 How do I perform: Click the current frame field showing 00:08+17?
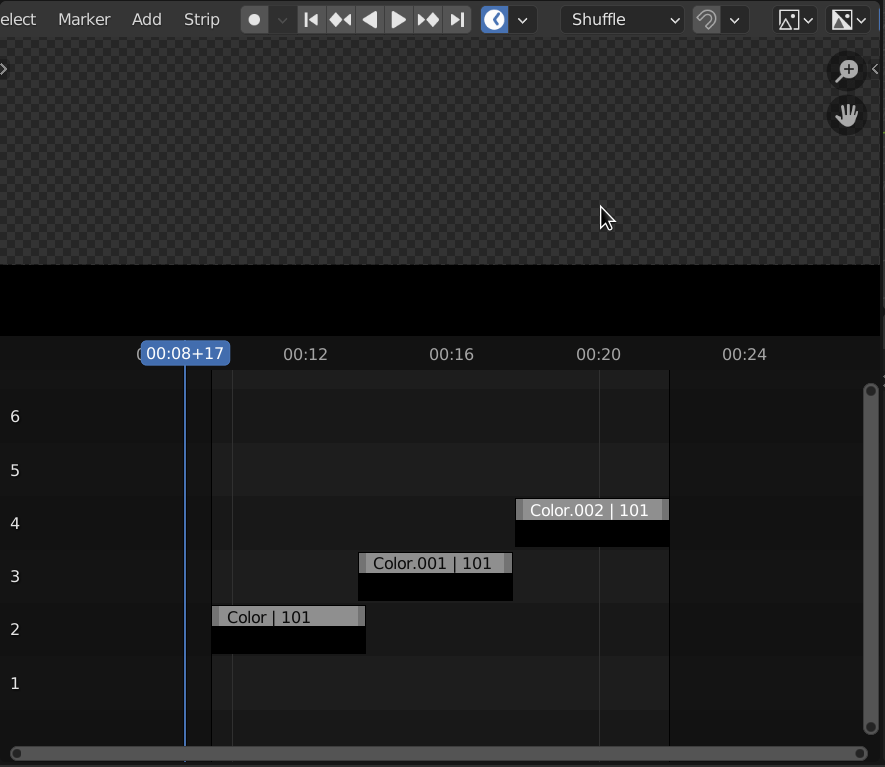click(185, 353)
